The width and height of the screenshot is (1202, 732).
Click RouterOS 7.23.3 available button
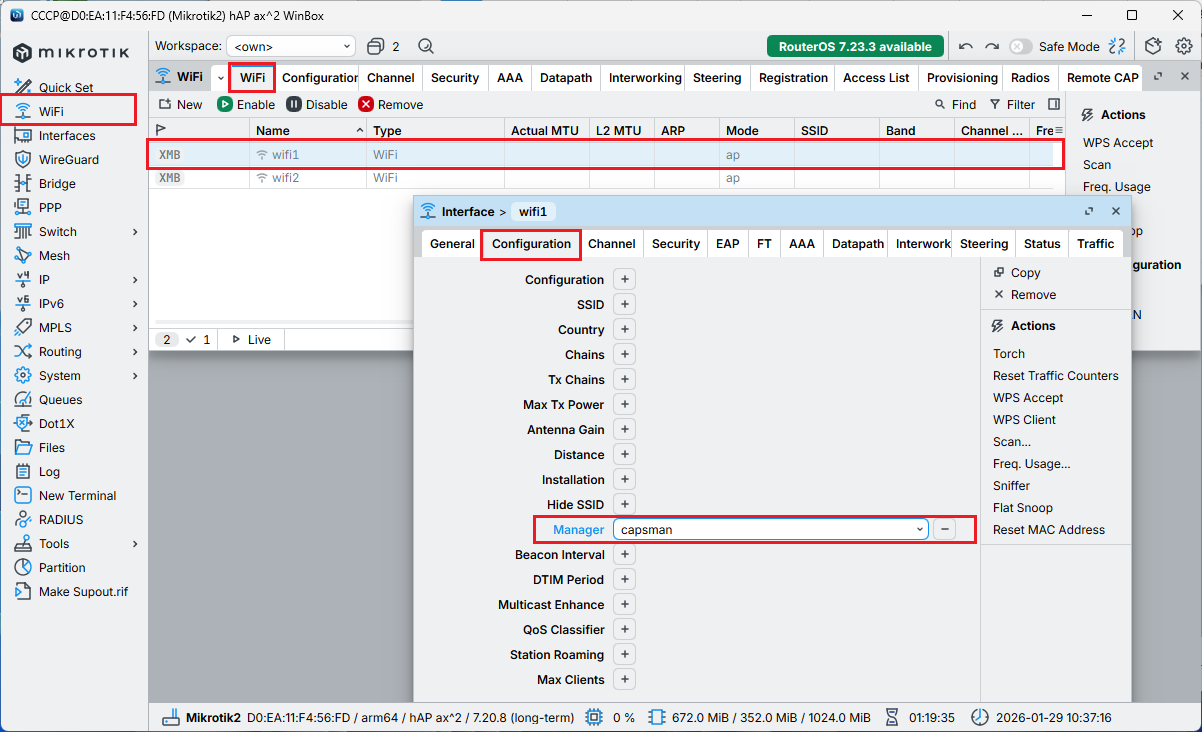tap(855, 46)
